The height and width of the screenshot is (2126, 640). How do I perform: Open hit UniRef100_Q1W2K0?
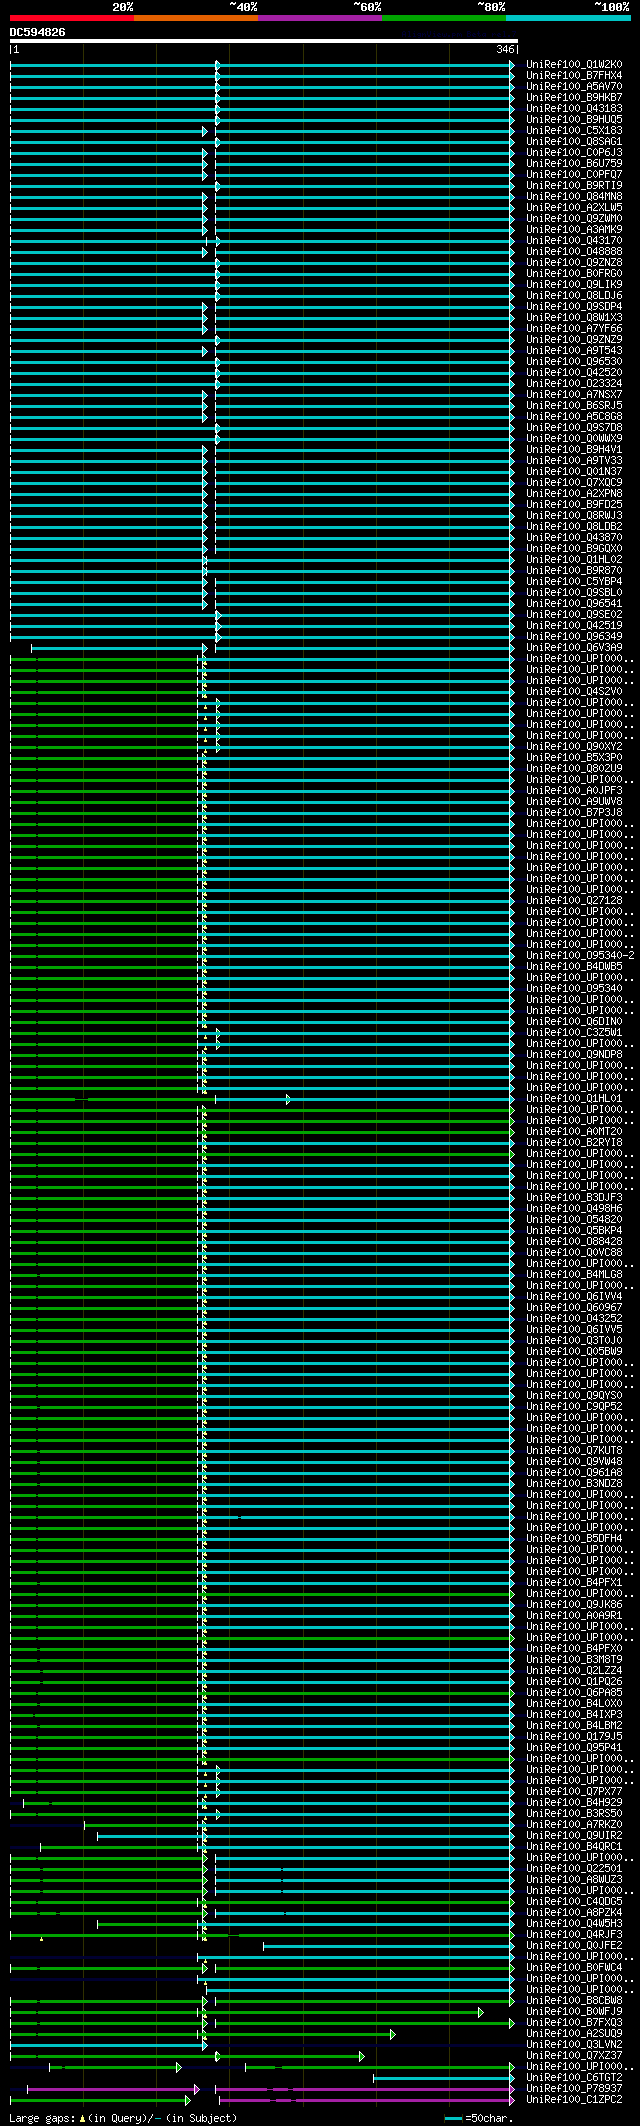point(574,64)
